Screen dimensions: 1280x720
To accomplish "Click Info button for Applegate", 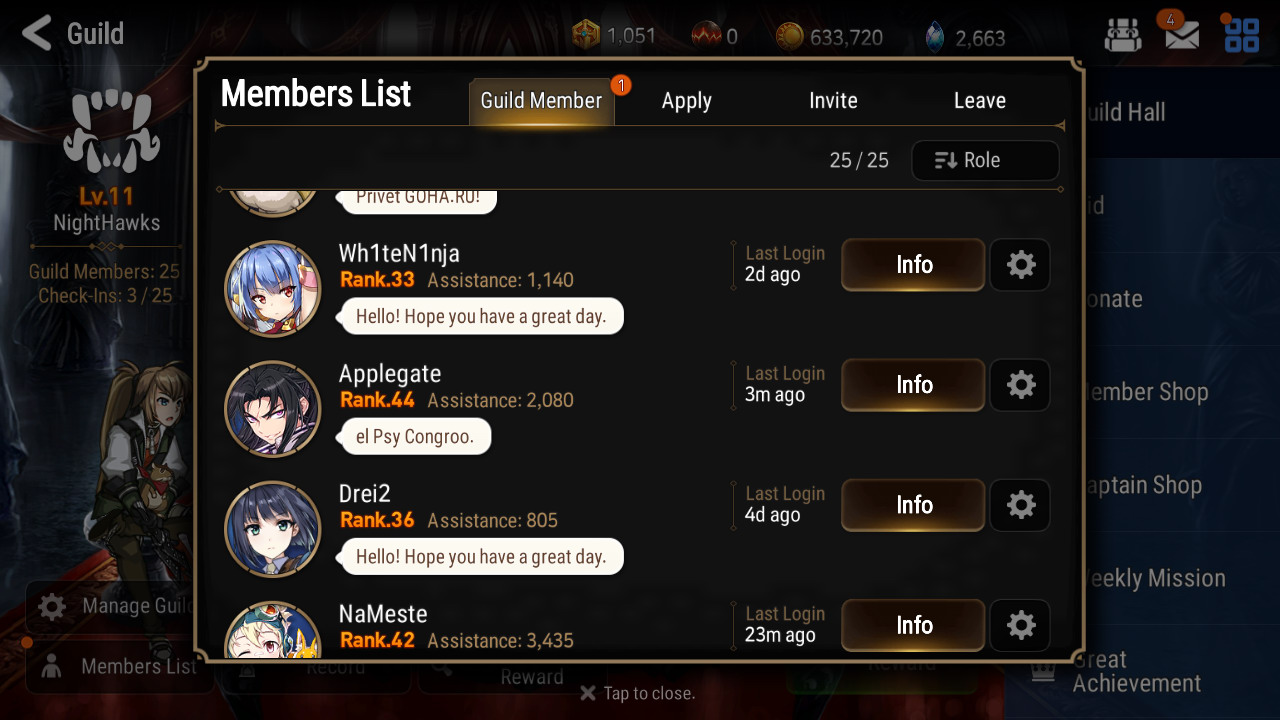I will coord(913,385).
